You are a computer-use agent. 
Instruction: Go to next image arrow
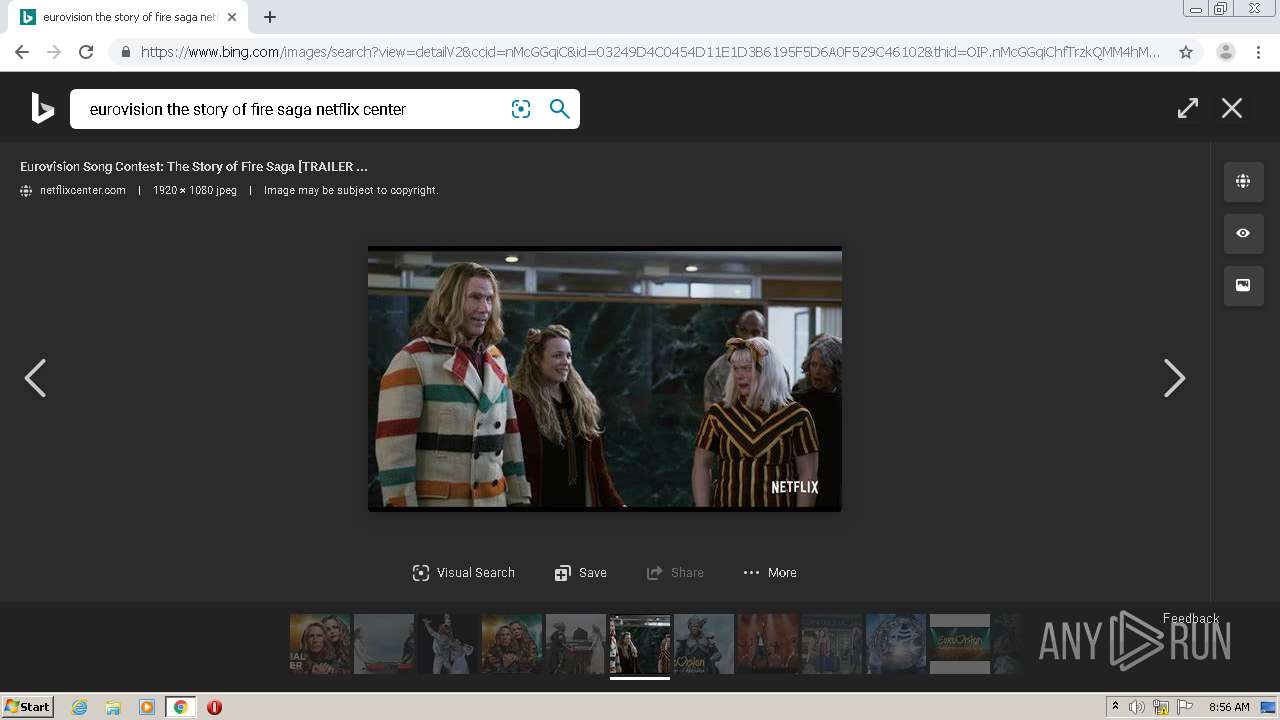point(1175,378)
